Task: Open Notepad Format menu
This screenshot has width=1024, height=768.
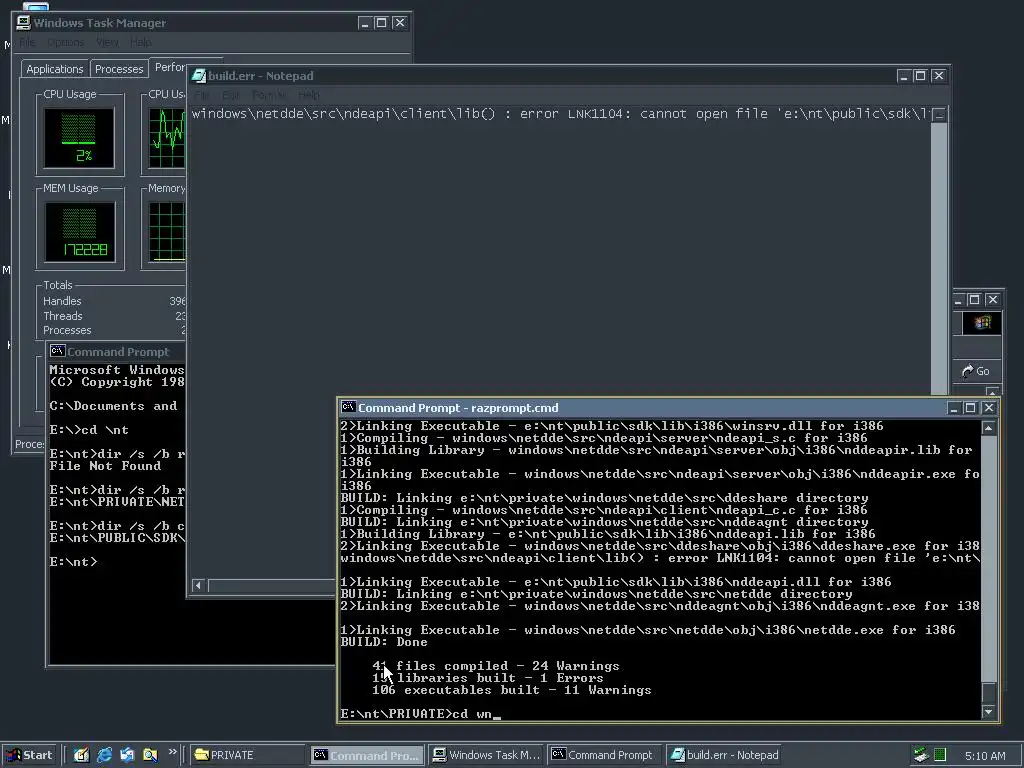Action: point(269,95)
